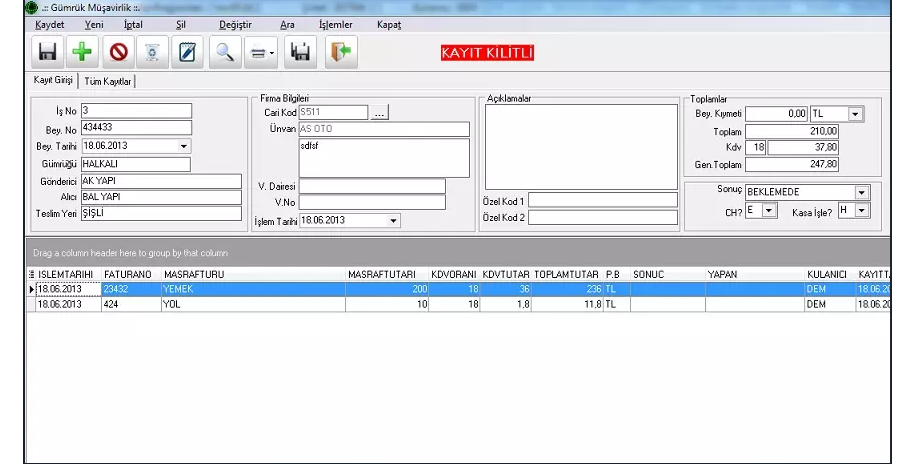Open the TL currency dropdown

855,115
